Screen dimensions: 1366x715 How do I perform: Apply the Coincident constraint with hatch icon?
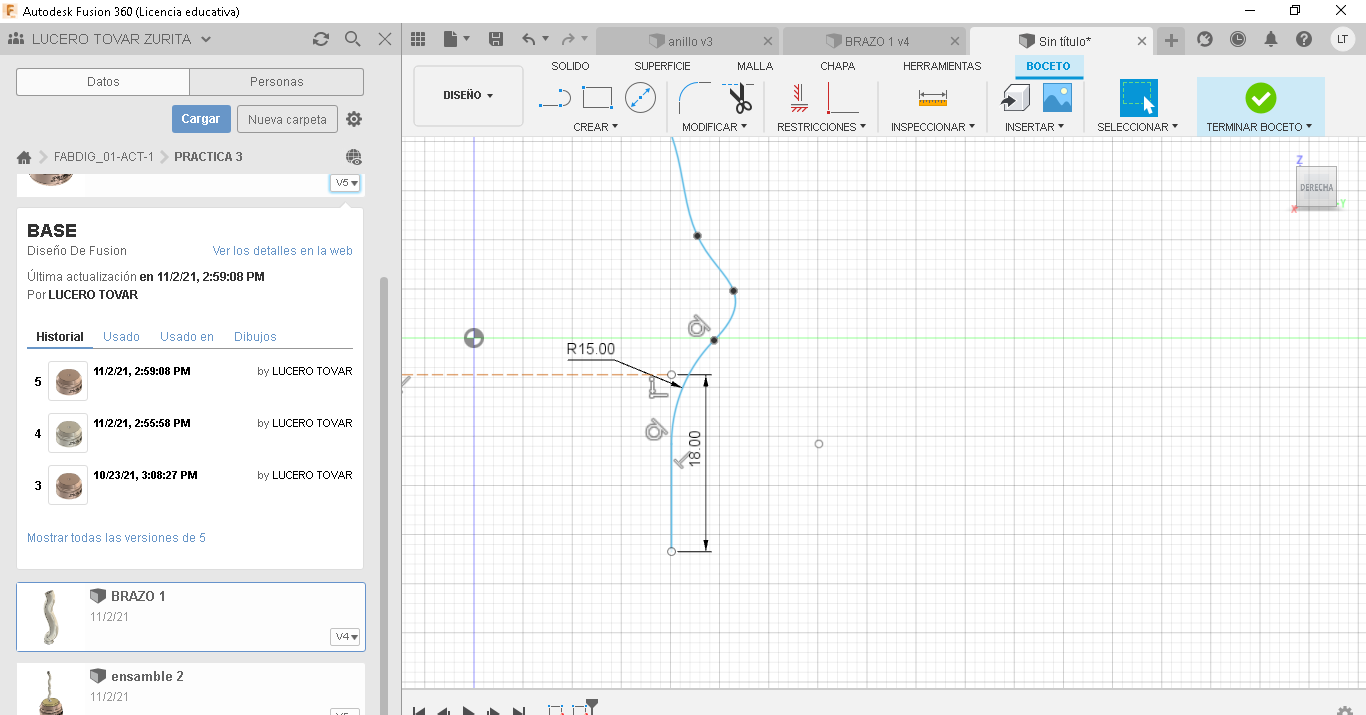click(x=798, y=98)
